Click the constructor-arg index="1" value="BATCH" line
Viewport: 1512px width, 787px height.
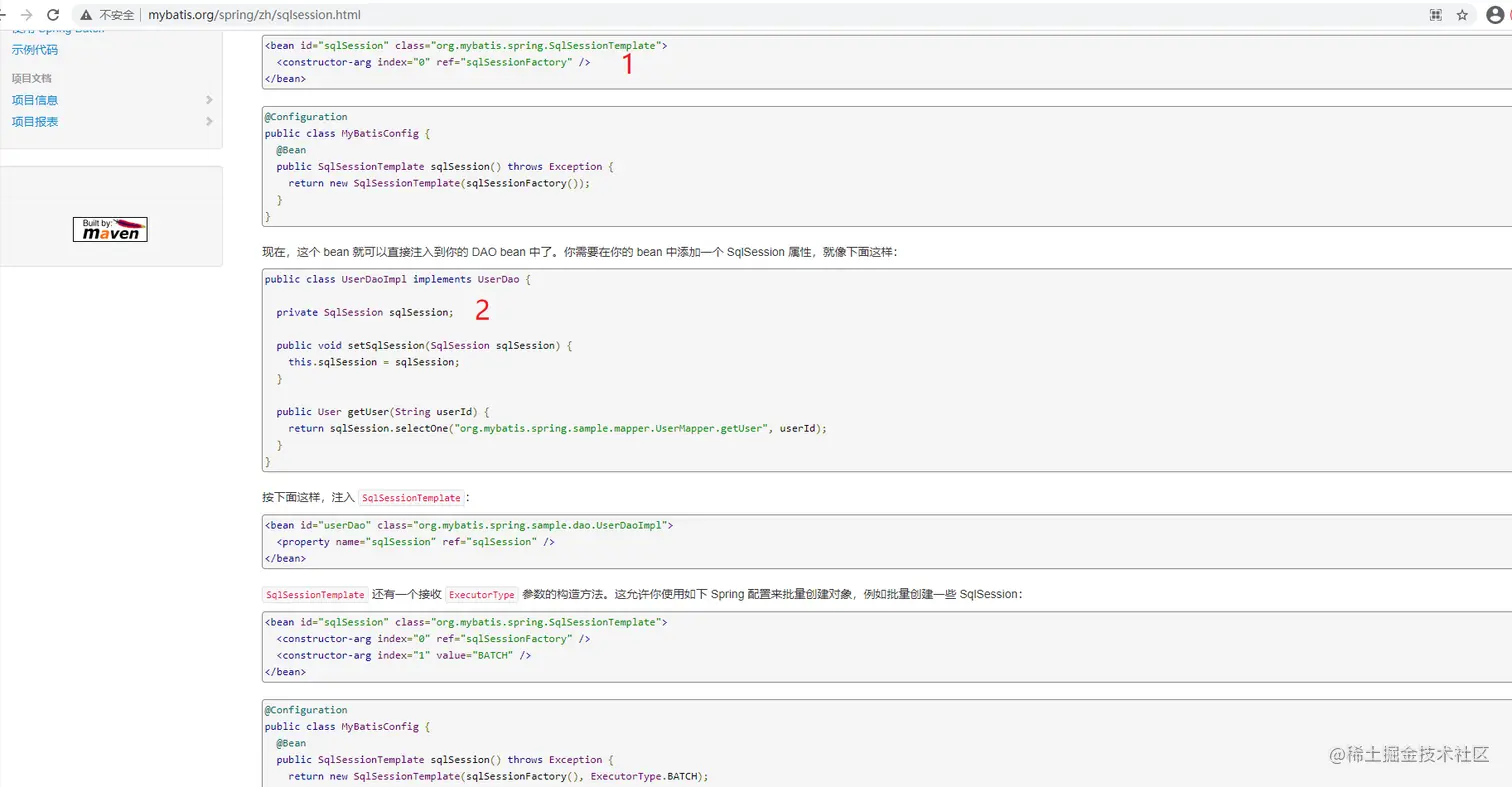[403, 655]
